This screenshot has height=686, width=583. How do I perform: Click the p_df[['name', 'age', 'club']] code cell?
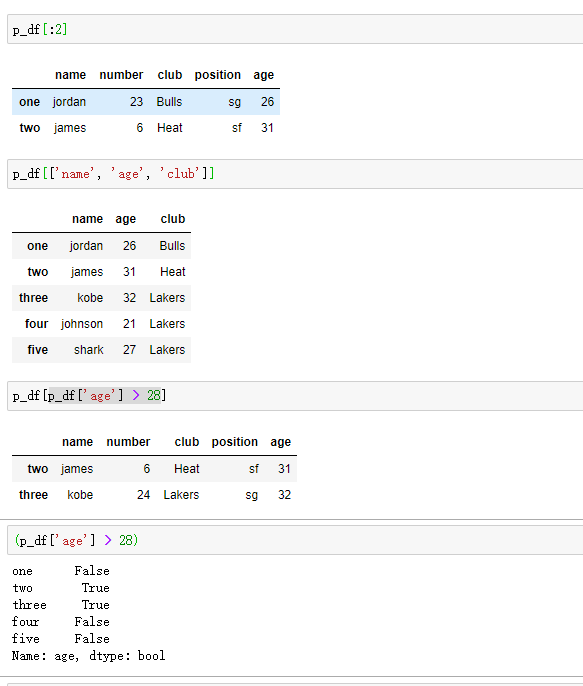[295, 174]
